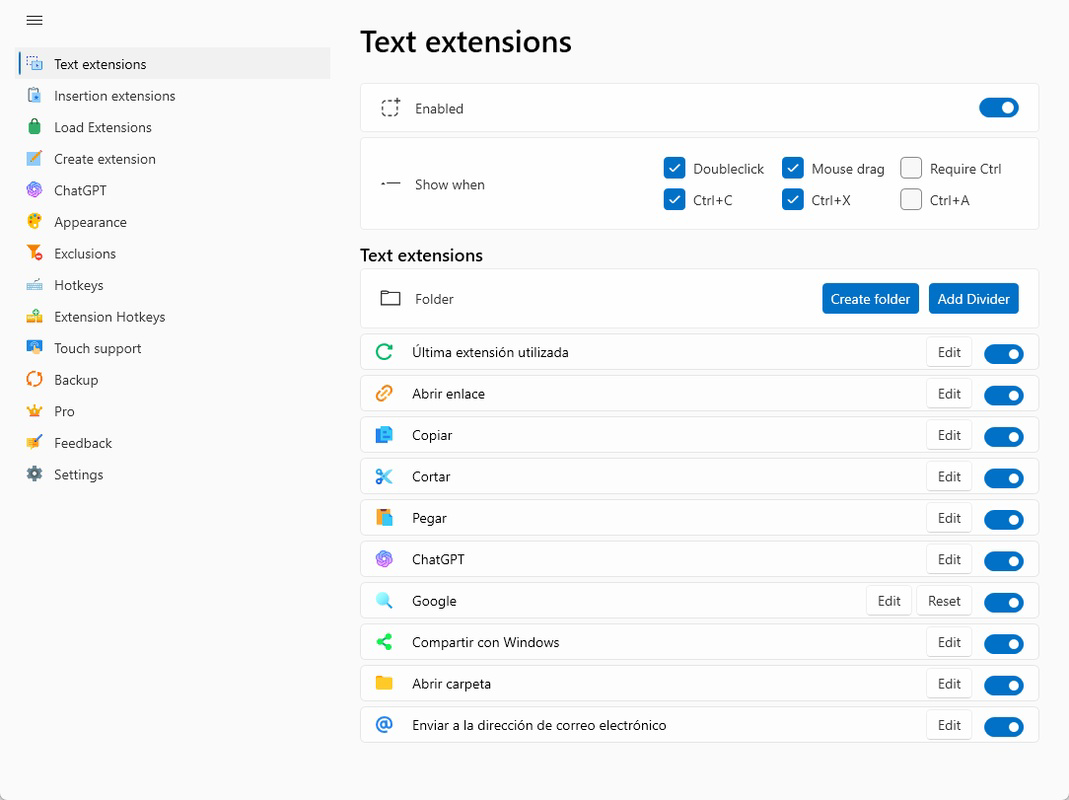
Task: Uncheck the Ctrl+X checkbox
Action: click(x=793, y=199)
